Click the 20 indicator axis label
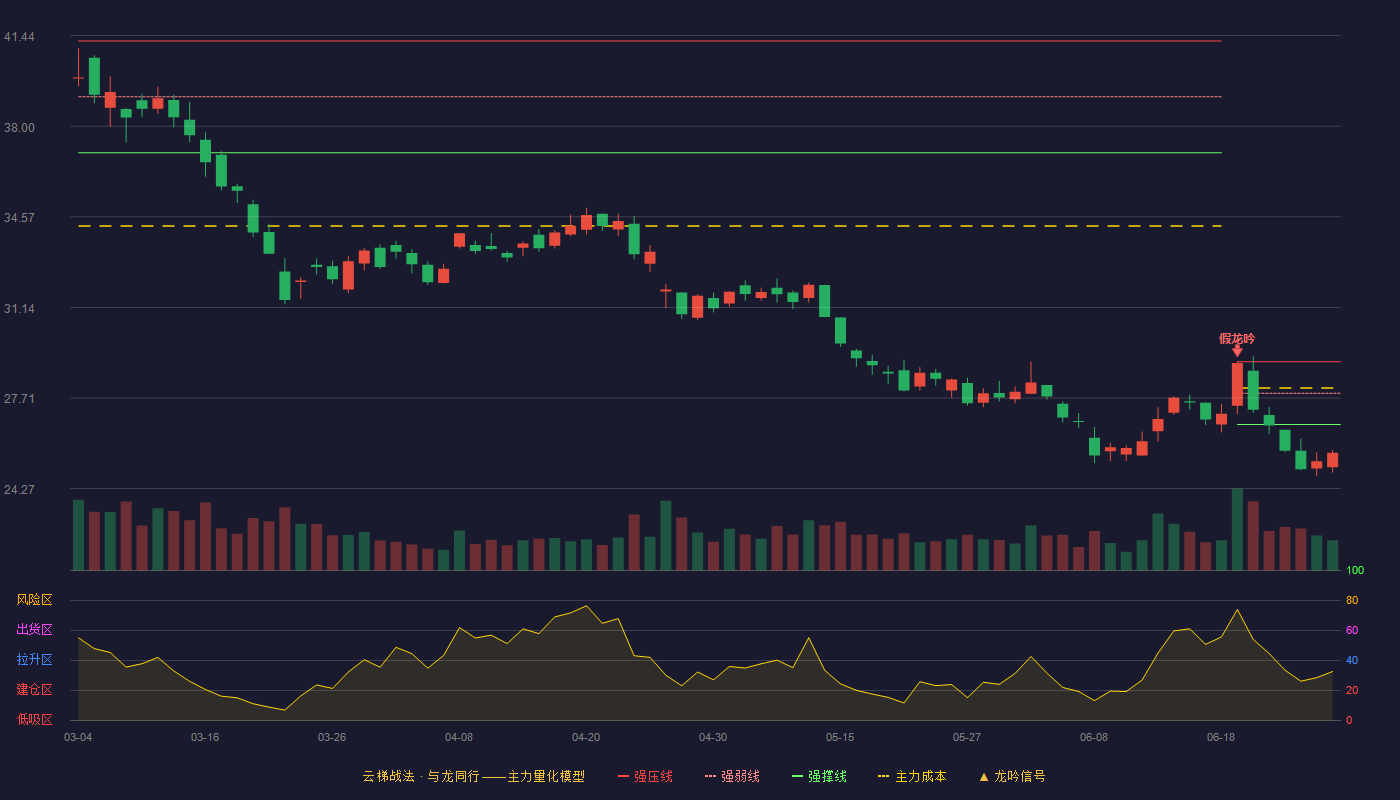 click(x=1352, y=691)
